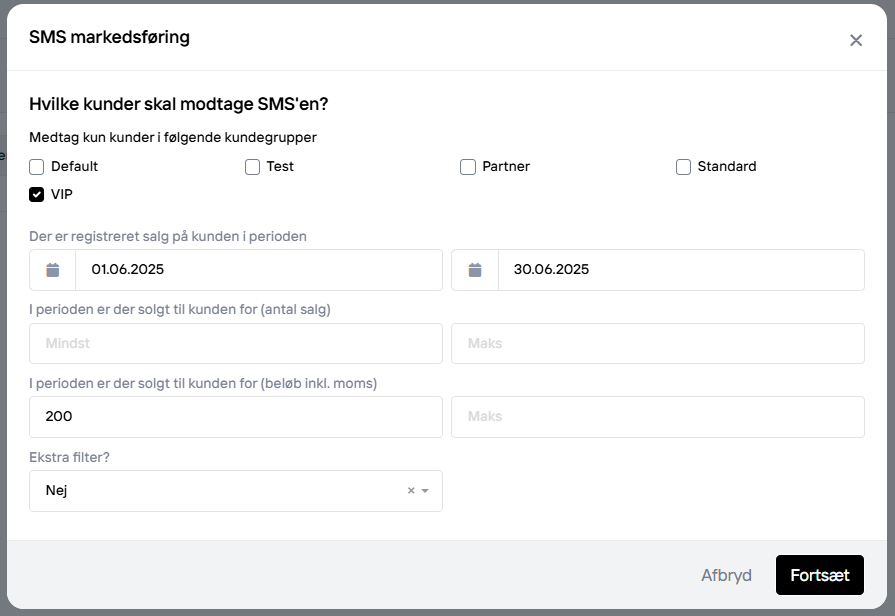
Task: Uncheck the VIP customer group
Action: tap(37, 195)
